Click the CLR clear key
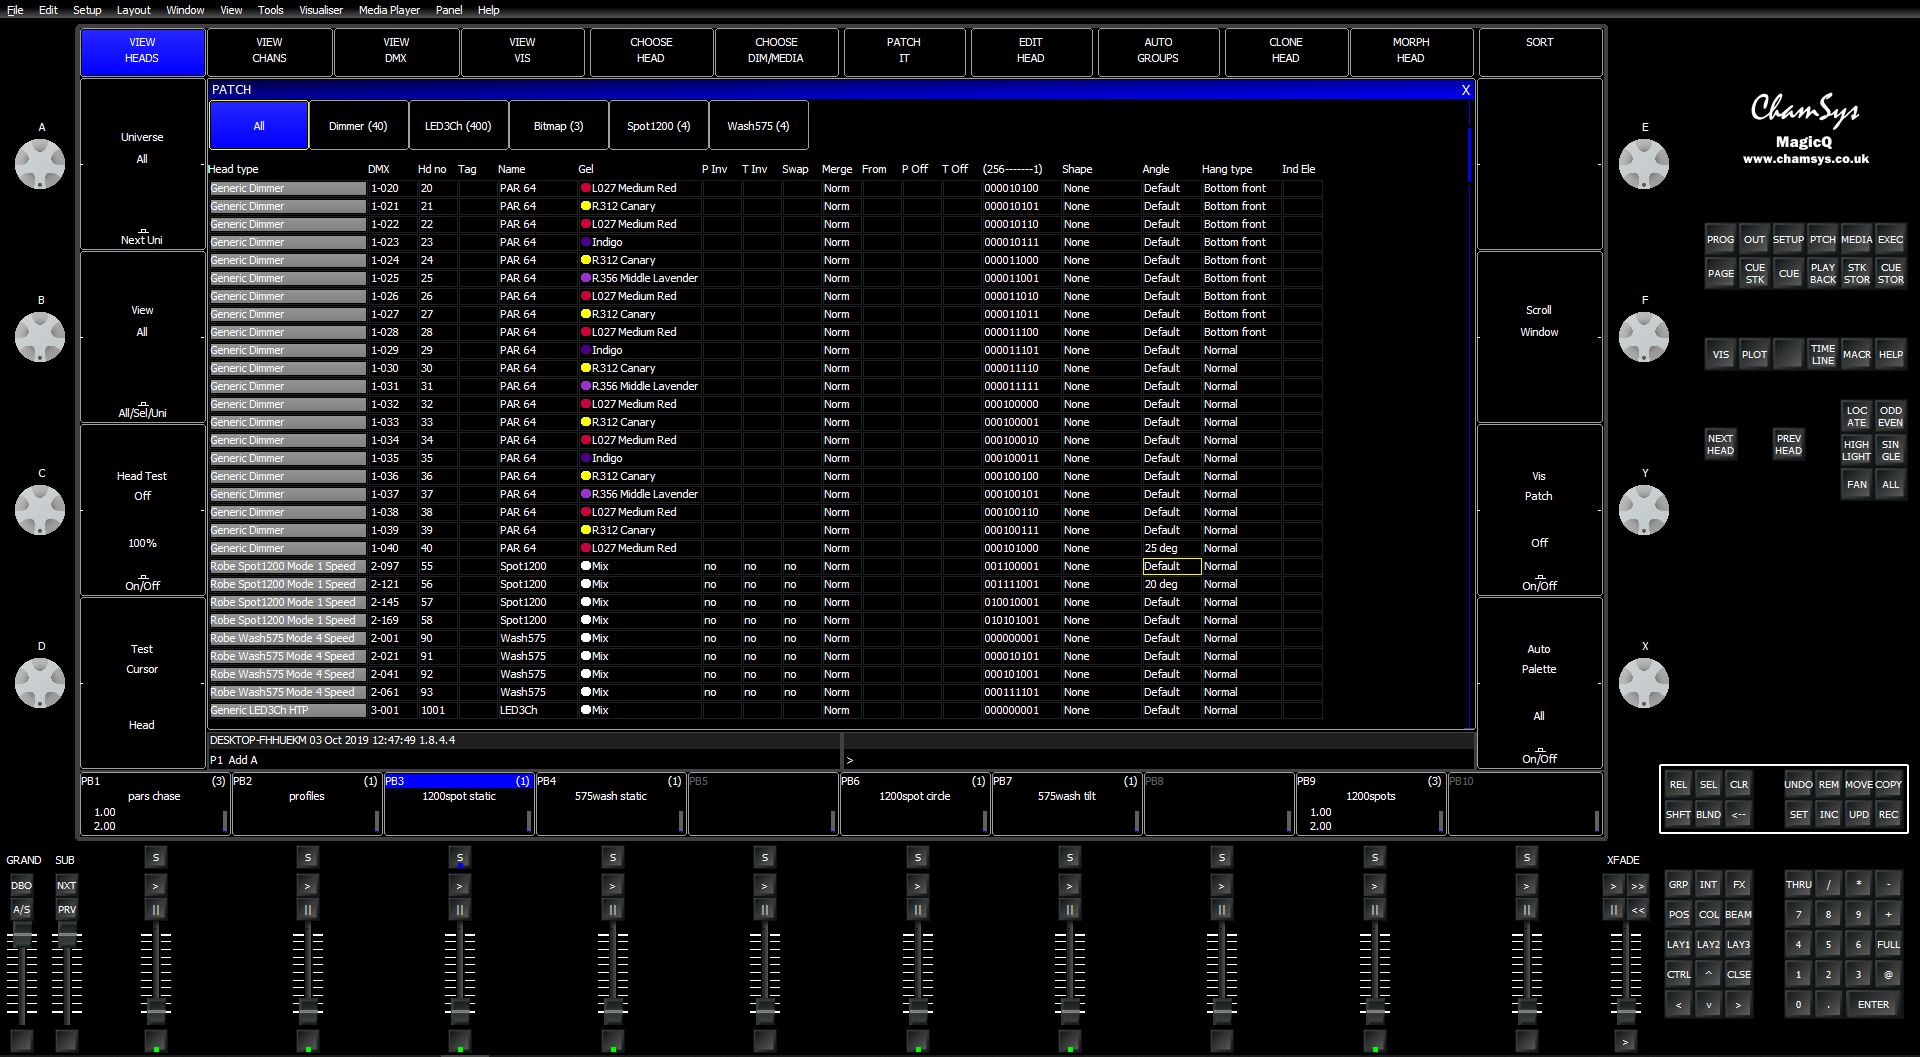This screenshot has height=1057, width=1920. [1739, 784]
